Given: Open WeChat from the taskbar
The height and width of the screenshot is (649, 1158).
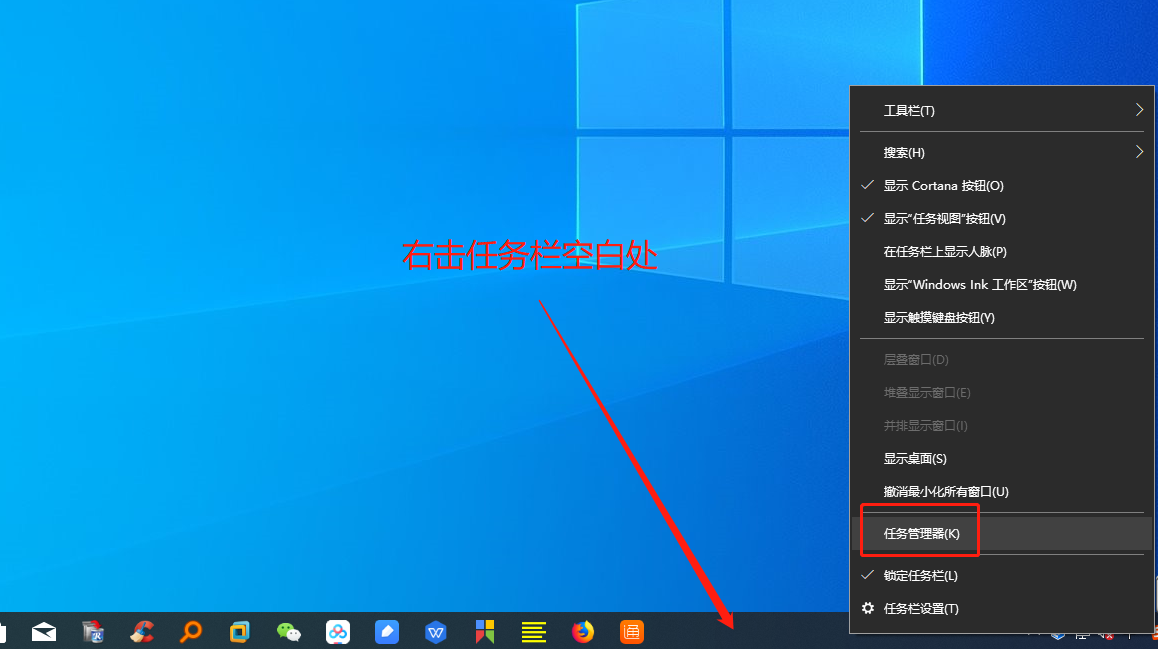Looking at the screenshot, I should point(288,632).
